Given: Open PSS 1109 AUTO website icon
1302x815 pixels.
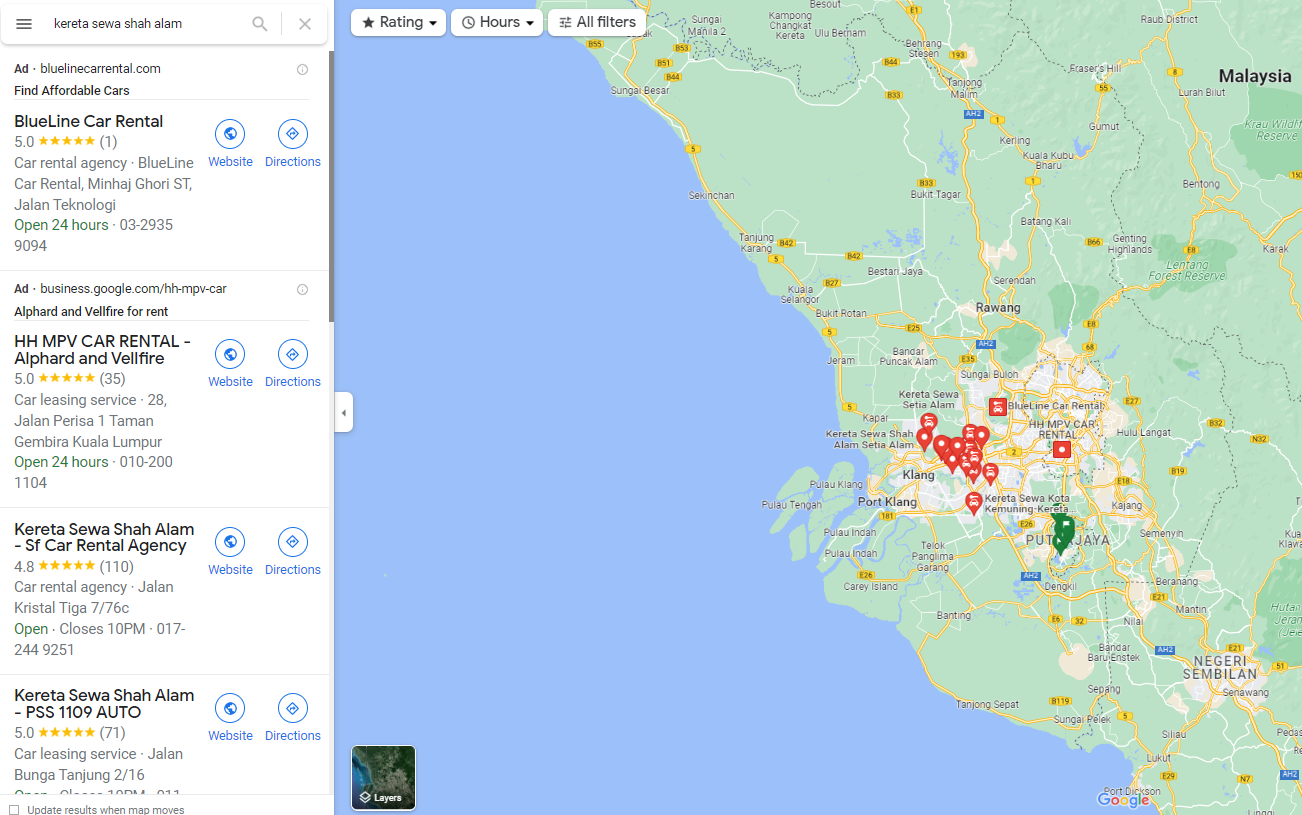Looking at the screenshot, I should 230,708.
